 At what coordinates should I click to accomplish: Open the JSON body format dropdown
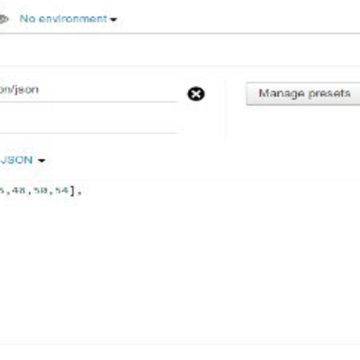coord(22,160)
